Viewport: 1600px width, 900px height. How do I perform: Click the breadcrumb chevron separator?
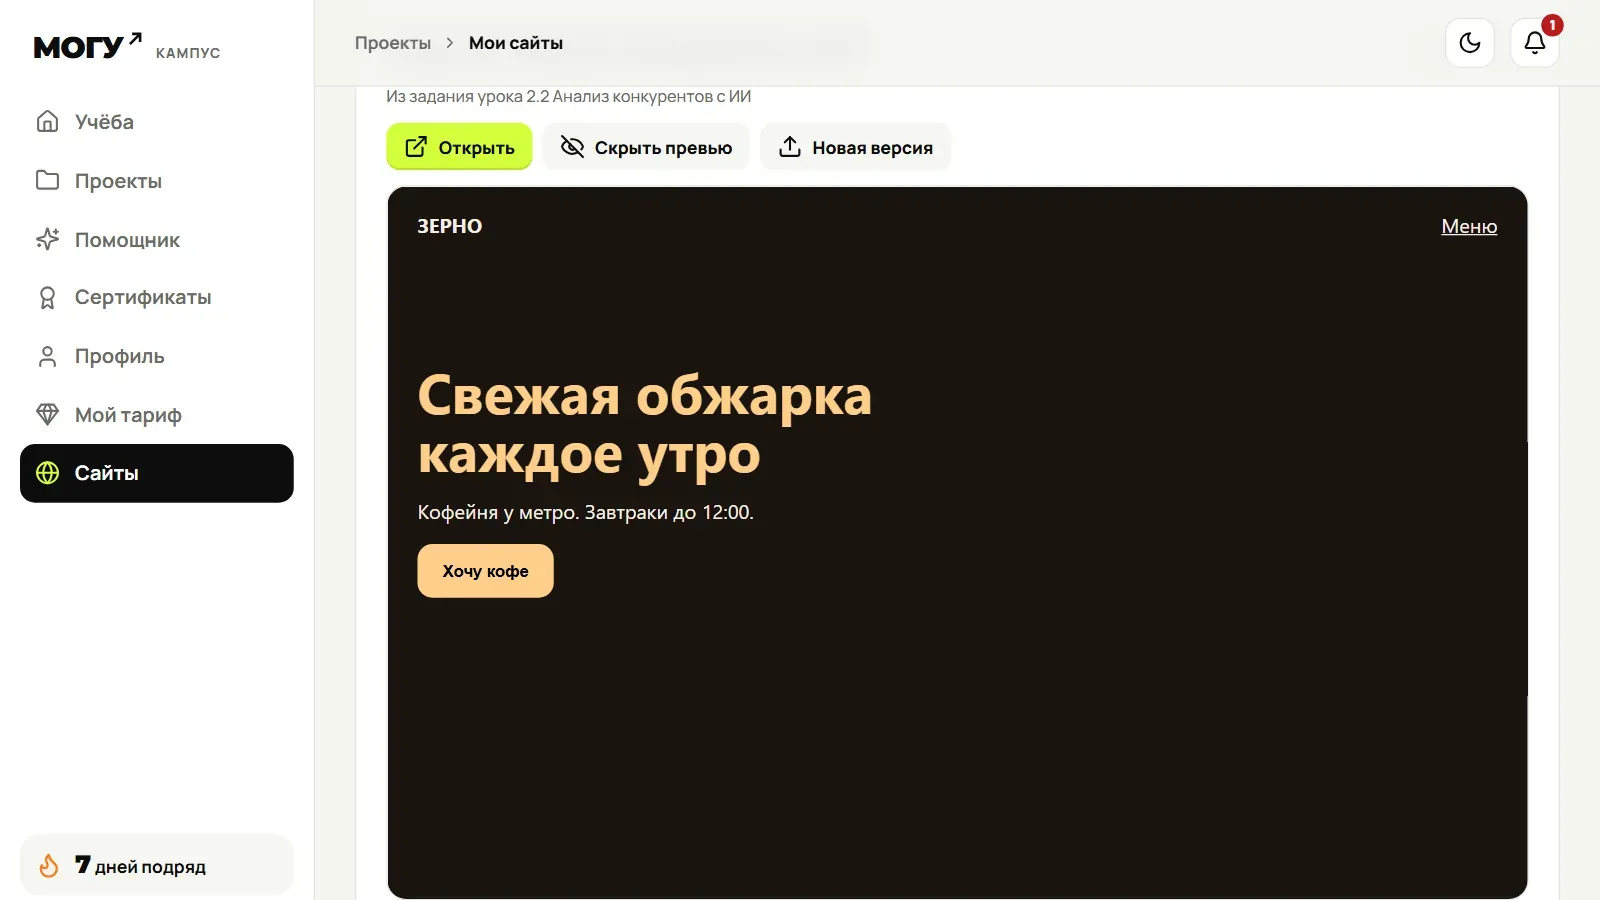450,43
